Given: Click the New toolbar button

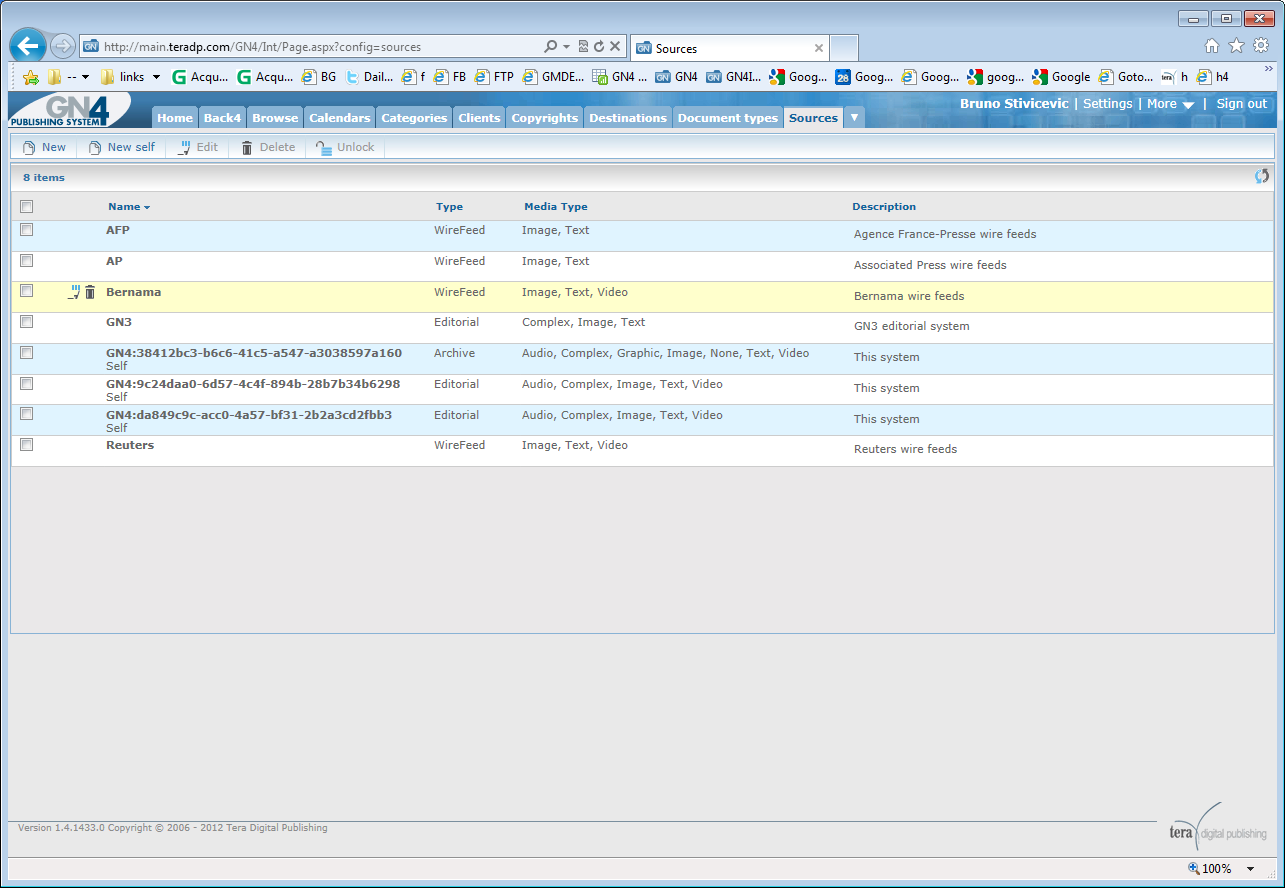Looking at the screenshot, I should tap(44, 147).
